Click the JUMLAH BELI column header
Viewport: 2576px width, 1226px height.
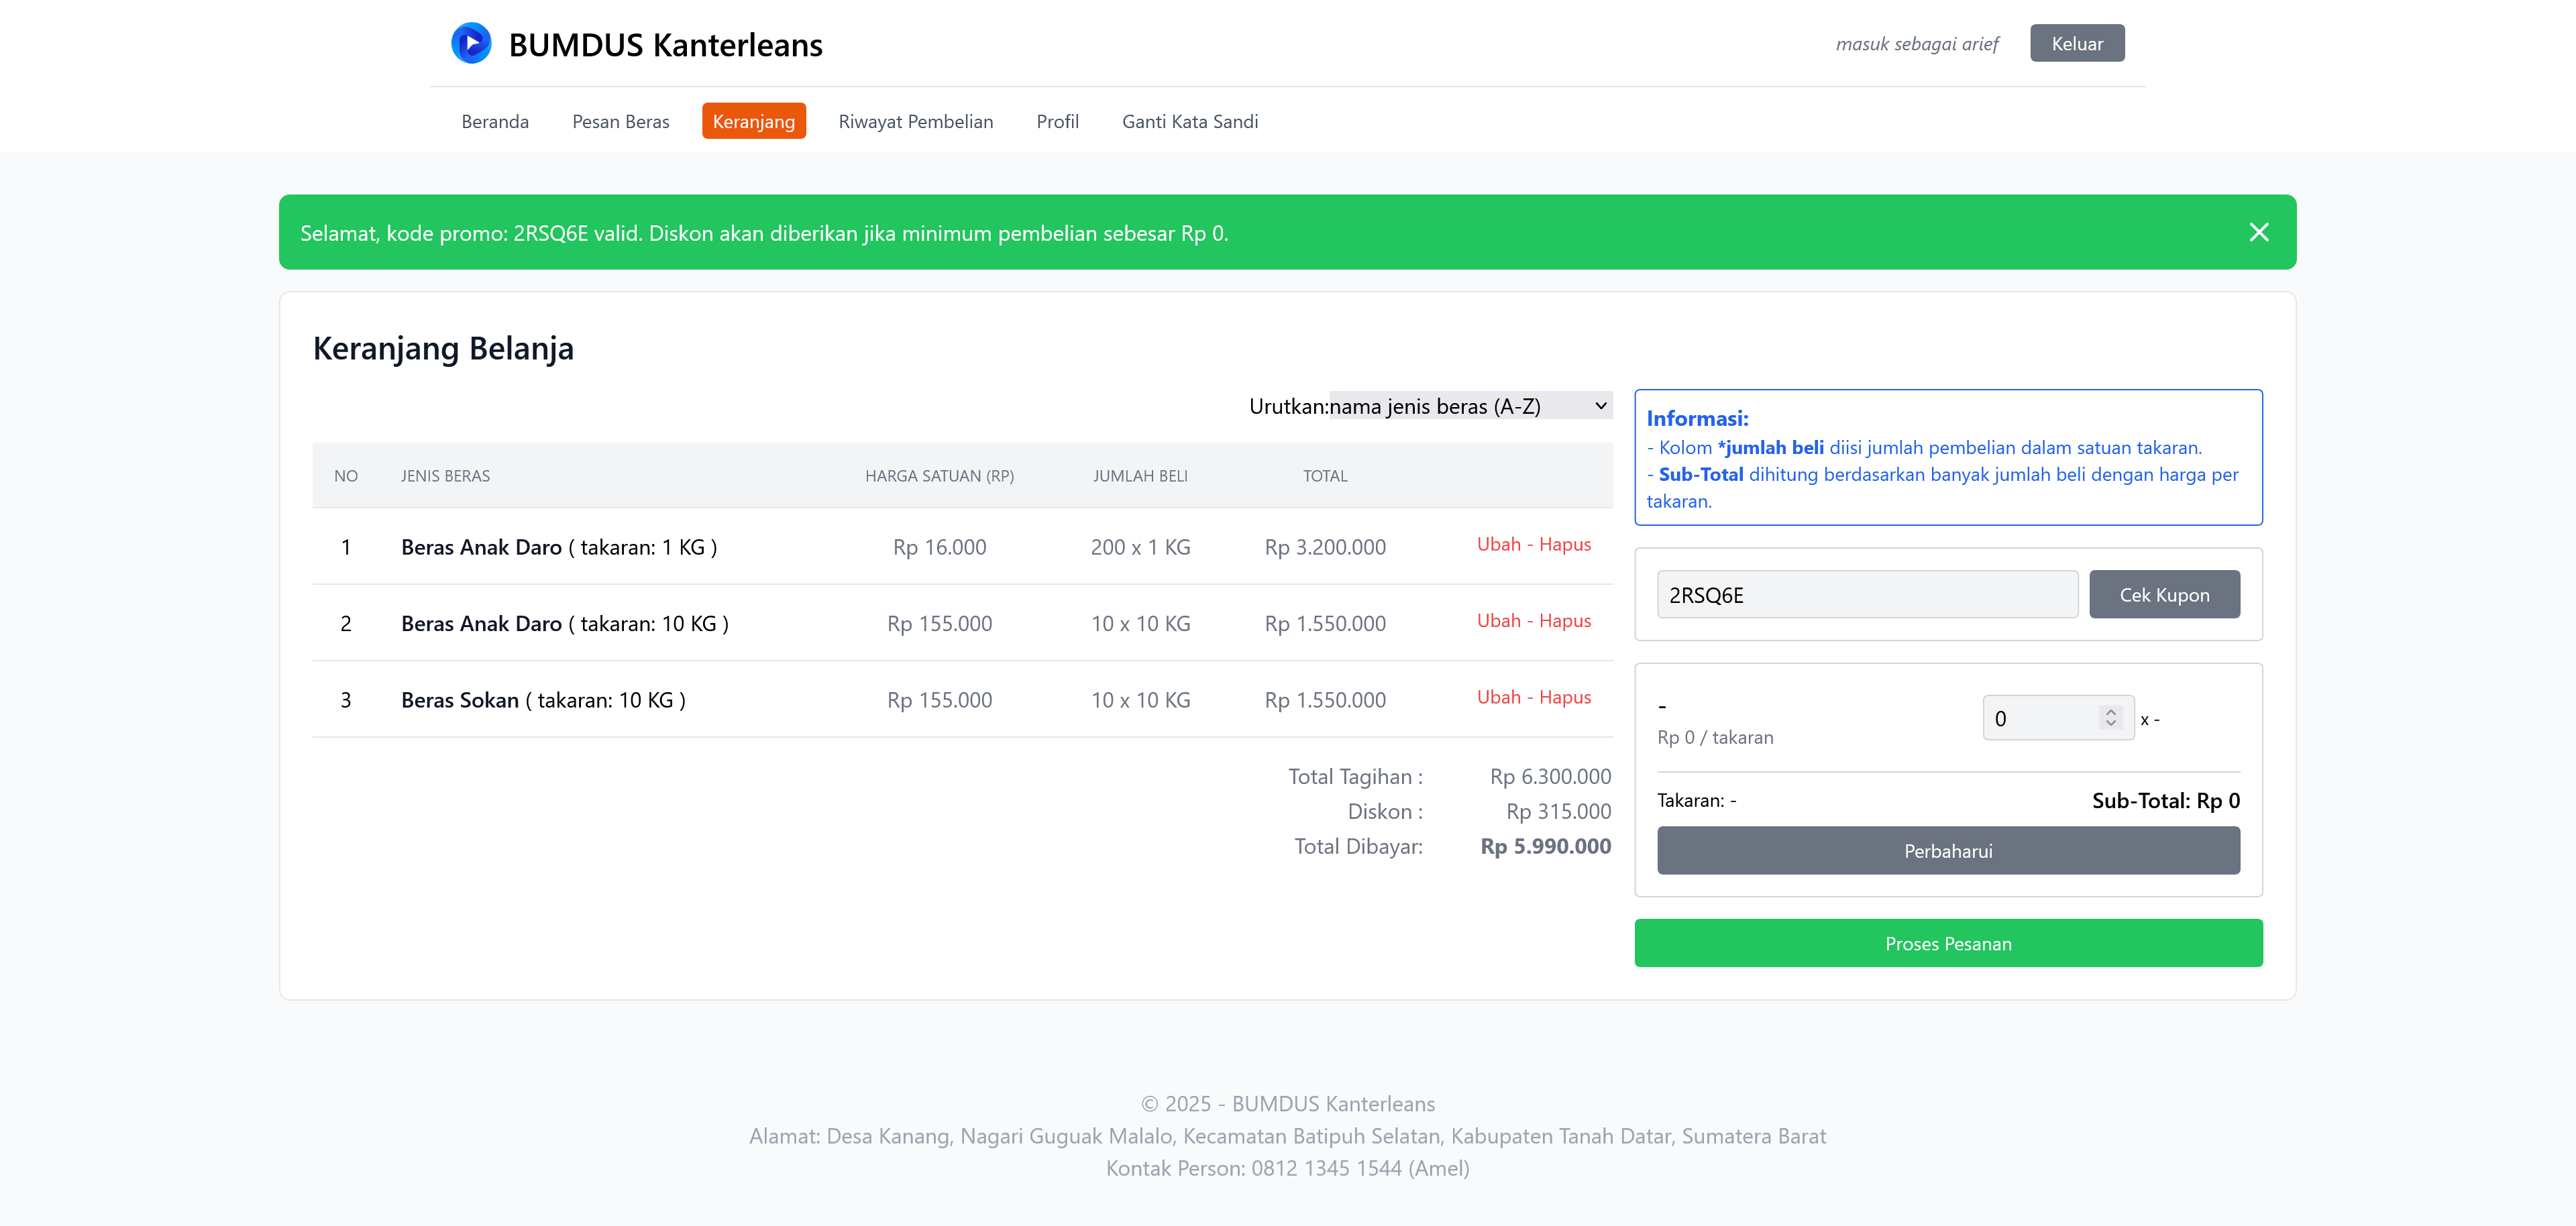coord(1140,476)
